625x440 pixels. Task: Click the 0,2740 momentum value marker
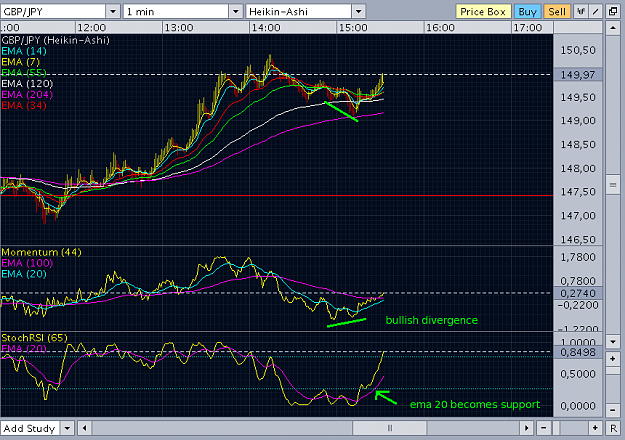[578, 293]
